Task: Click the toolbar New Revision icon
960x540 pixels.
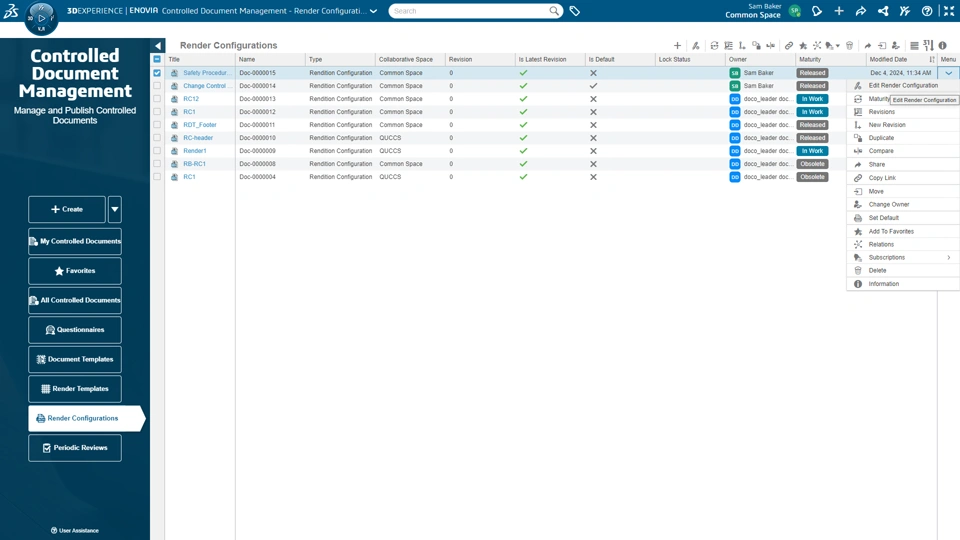Action: click(742, 45)
